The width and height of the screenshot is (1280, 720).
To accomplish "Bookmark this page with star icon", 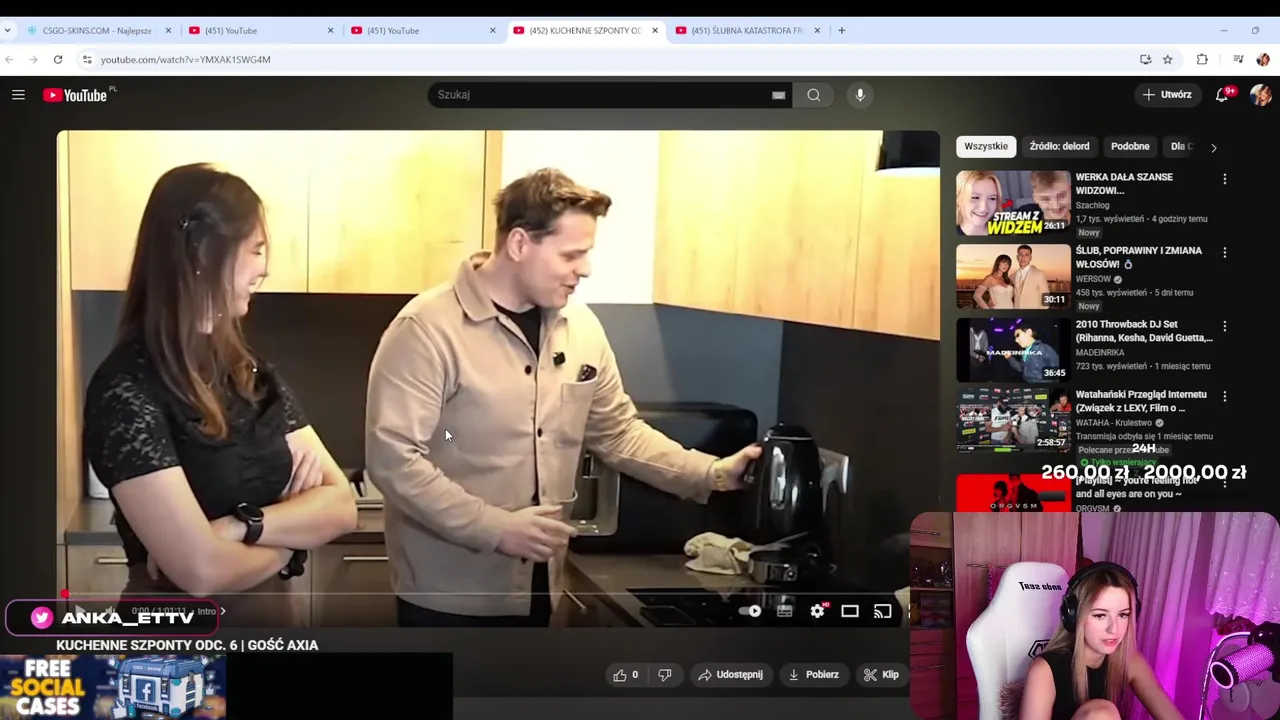I will click(x=1167, y=59).
